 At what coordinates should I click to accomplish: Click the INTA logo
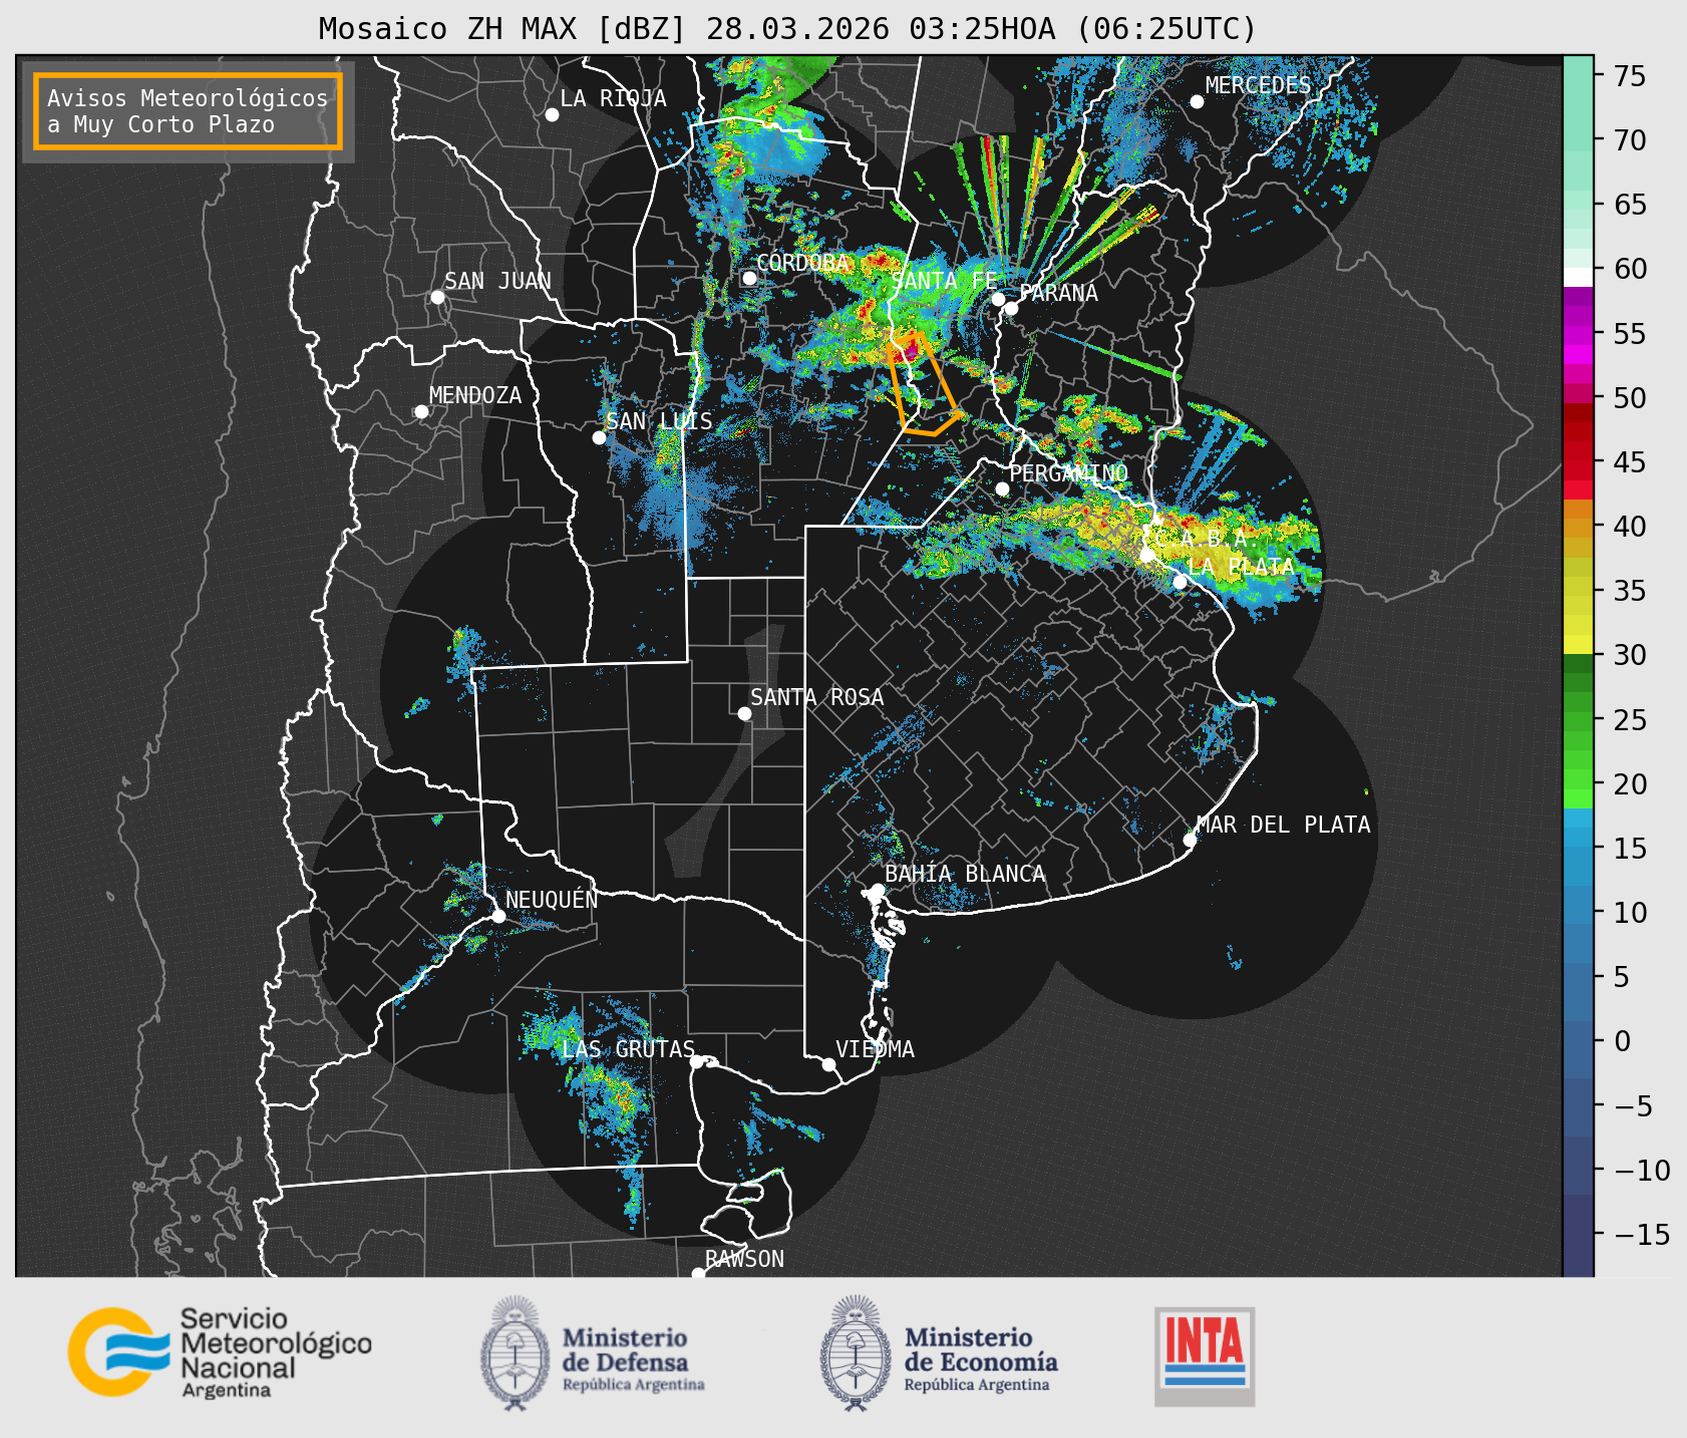(1204, 1356)
